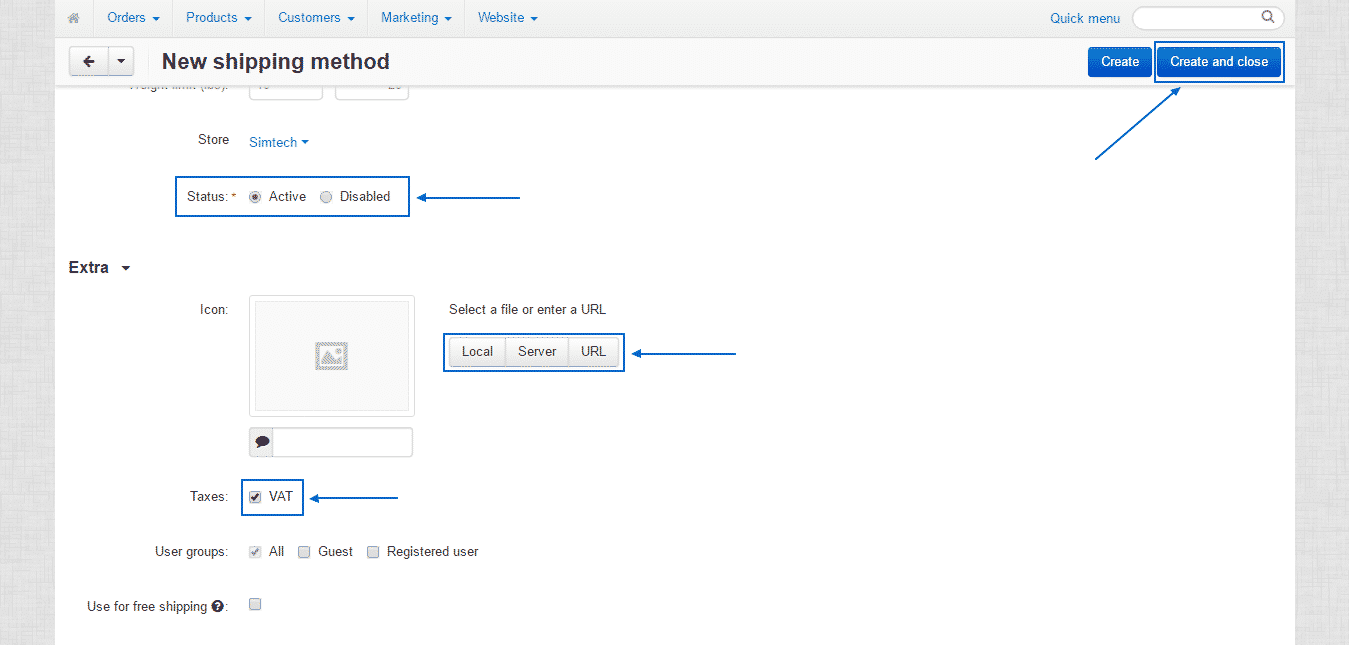Click the speech bubble icon beside the text field
The image size is (1349, 645).
click(260, 441)
